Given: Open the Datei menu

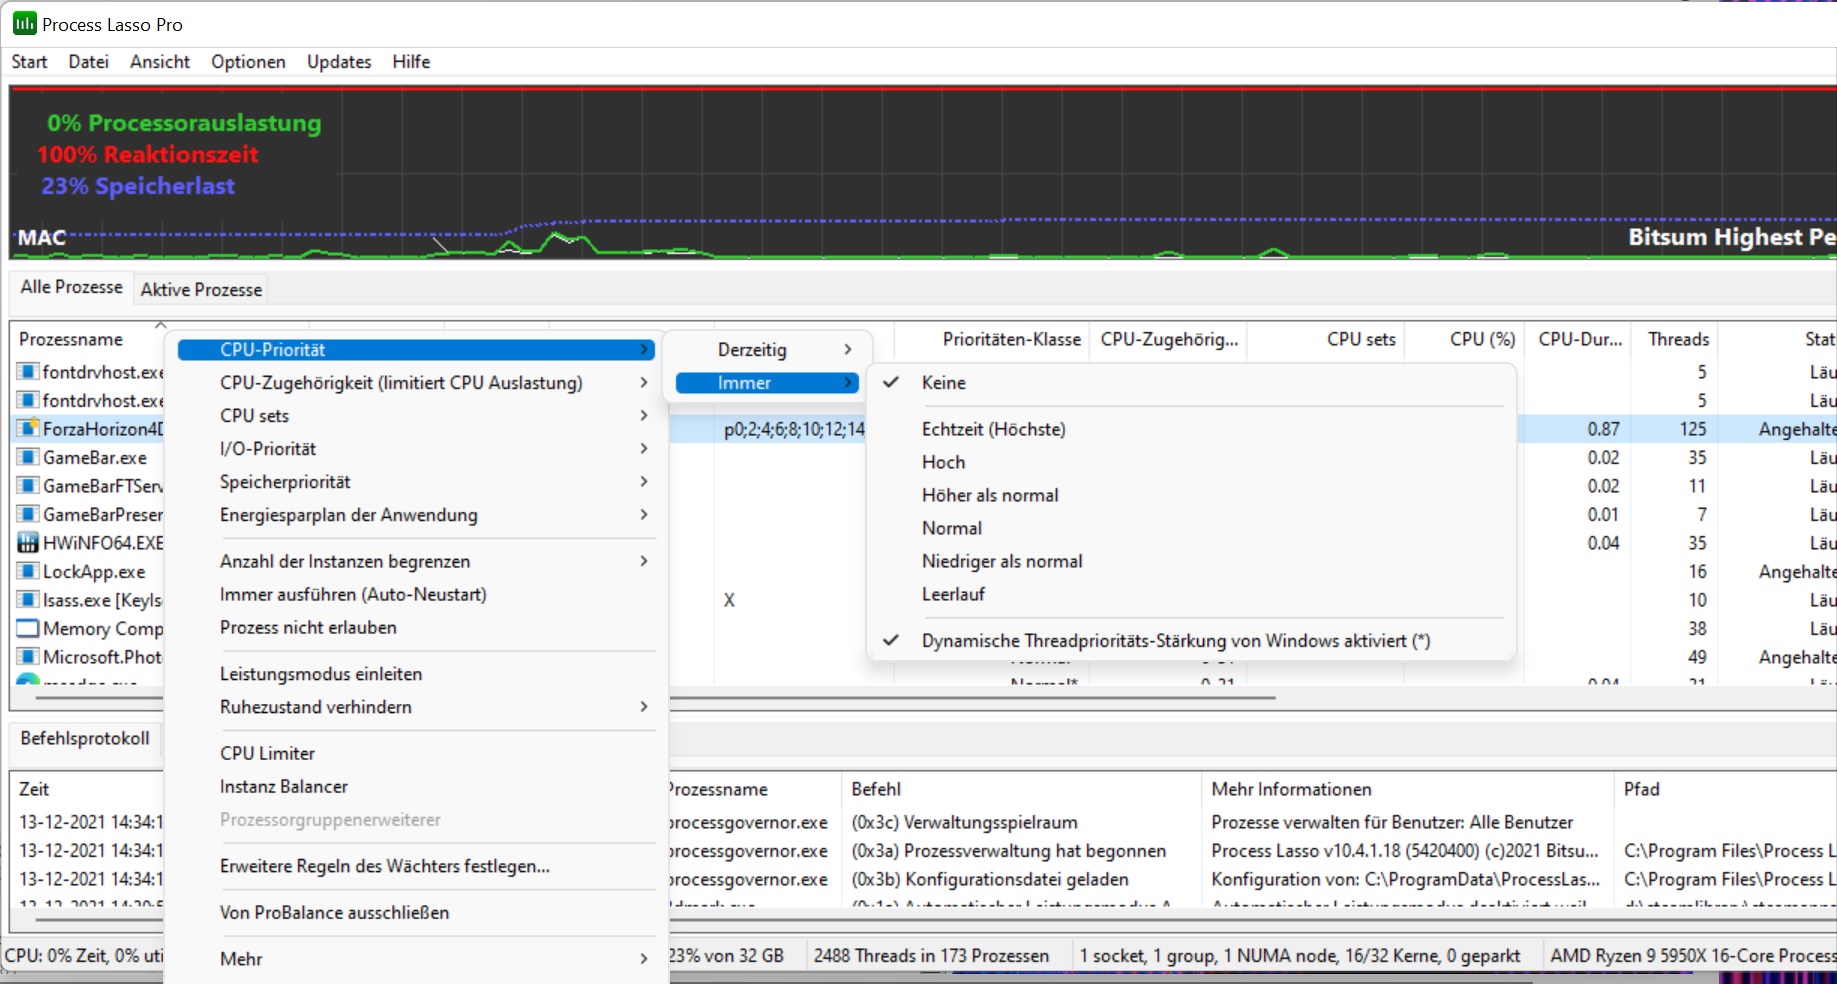Looking at the screenshot, I should click(89, 62).
